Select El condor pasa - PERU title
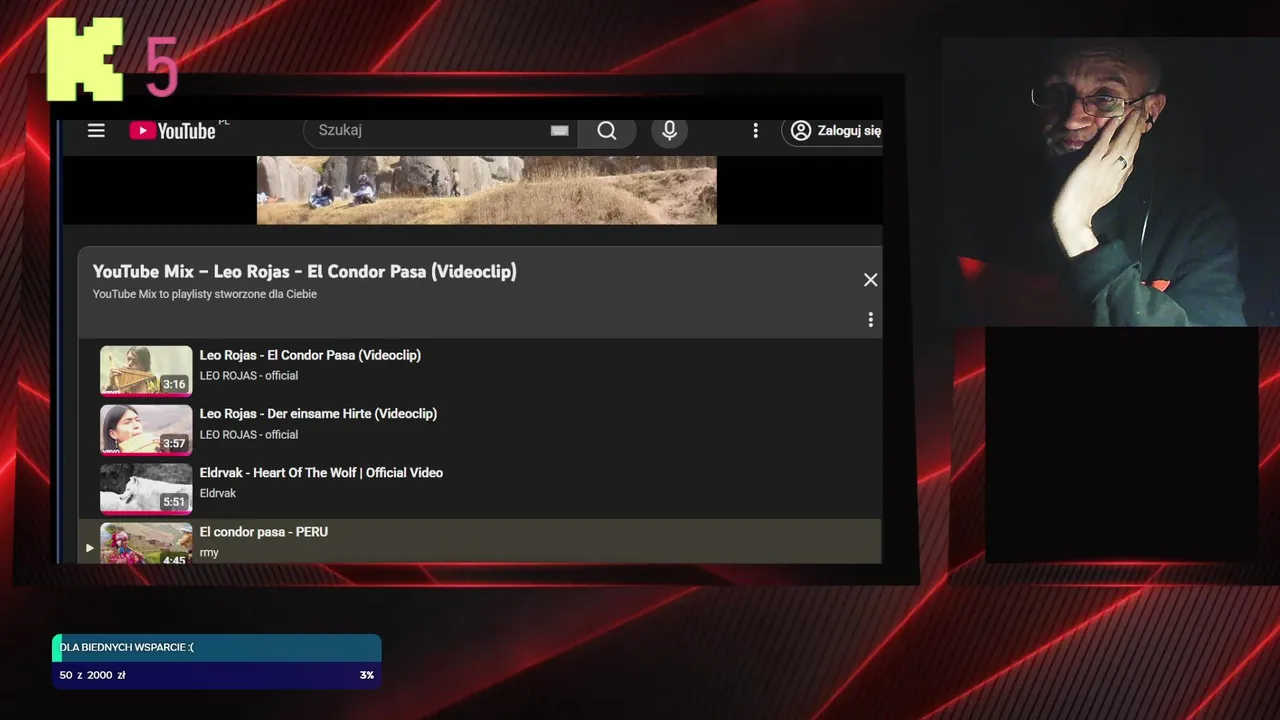The image size is (1280, 720). [x=264, y=532]
